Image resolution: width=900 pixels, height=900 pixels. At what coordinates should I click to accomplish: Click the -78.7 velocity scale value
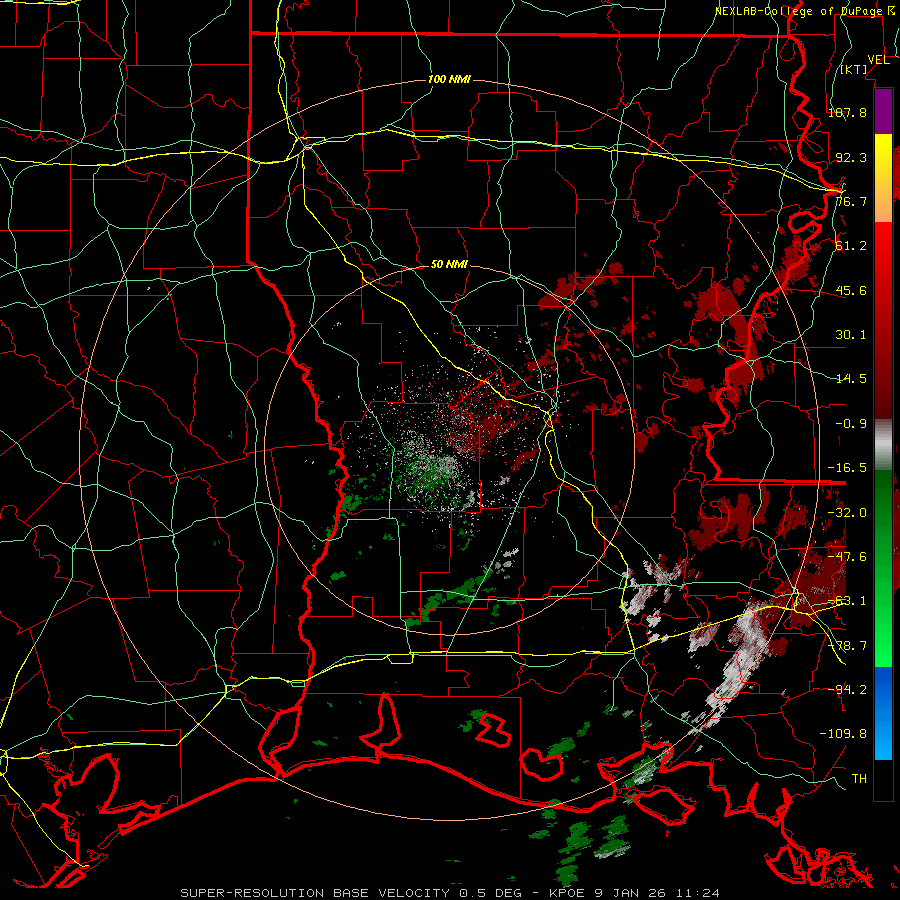847,646
